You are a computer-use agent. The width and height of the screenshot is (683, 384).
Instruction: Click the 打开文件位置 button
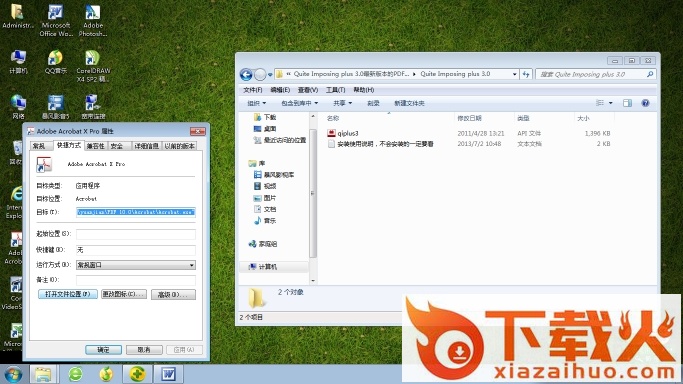(x=68, y=294)
